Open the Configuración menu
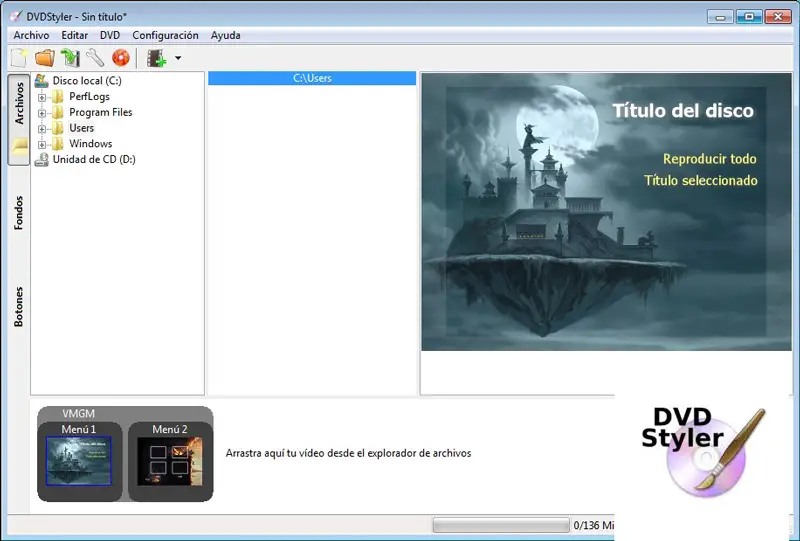800x541 pixels. 165,35
